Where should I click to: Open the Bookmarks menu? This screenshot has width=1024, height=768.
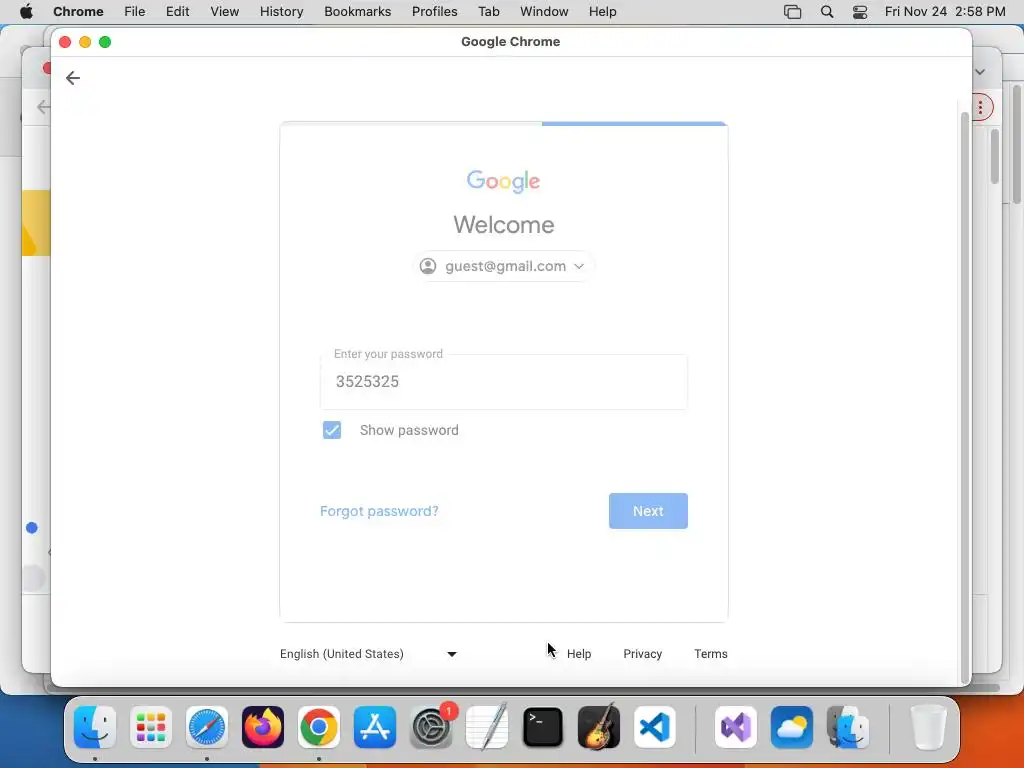click(358, 12)
